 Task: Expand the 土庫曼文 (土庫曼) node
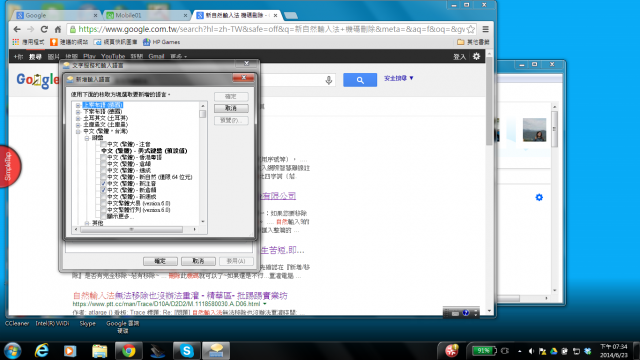point(78,125)
